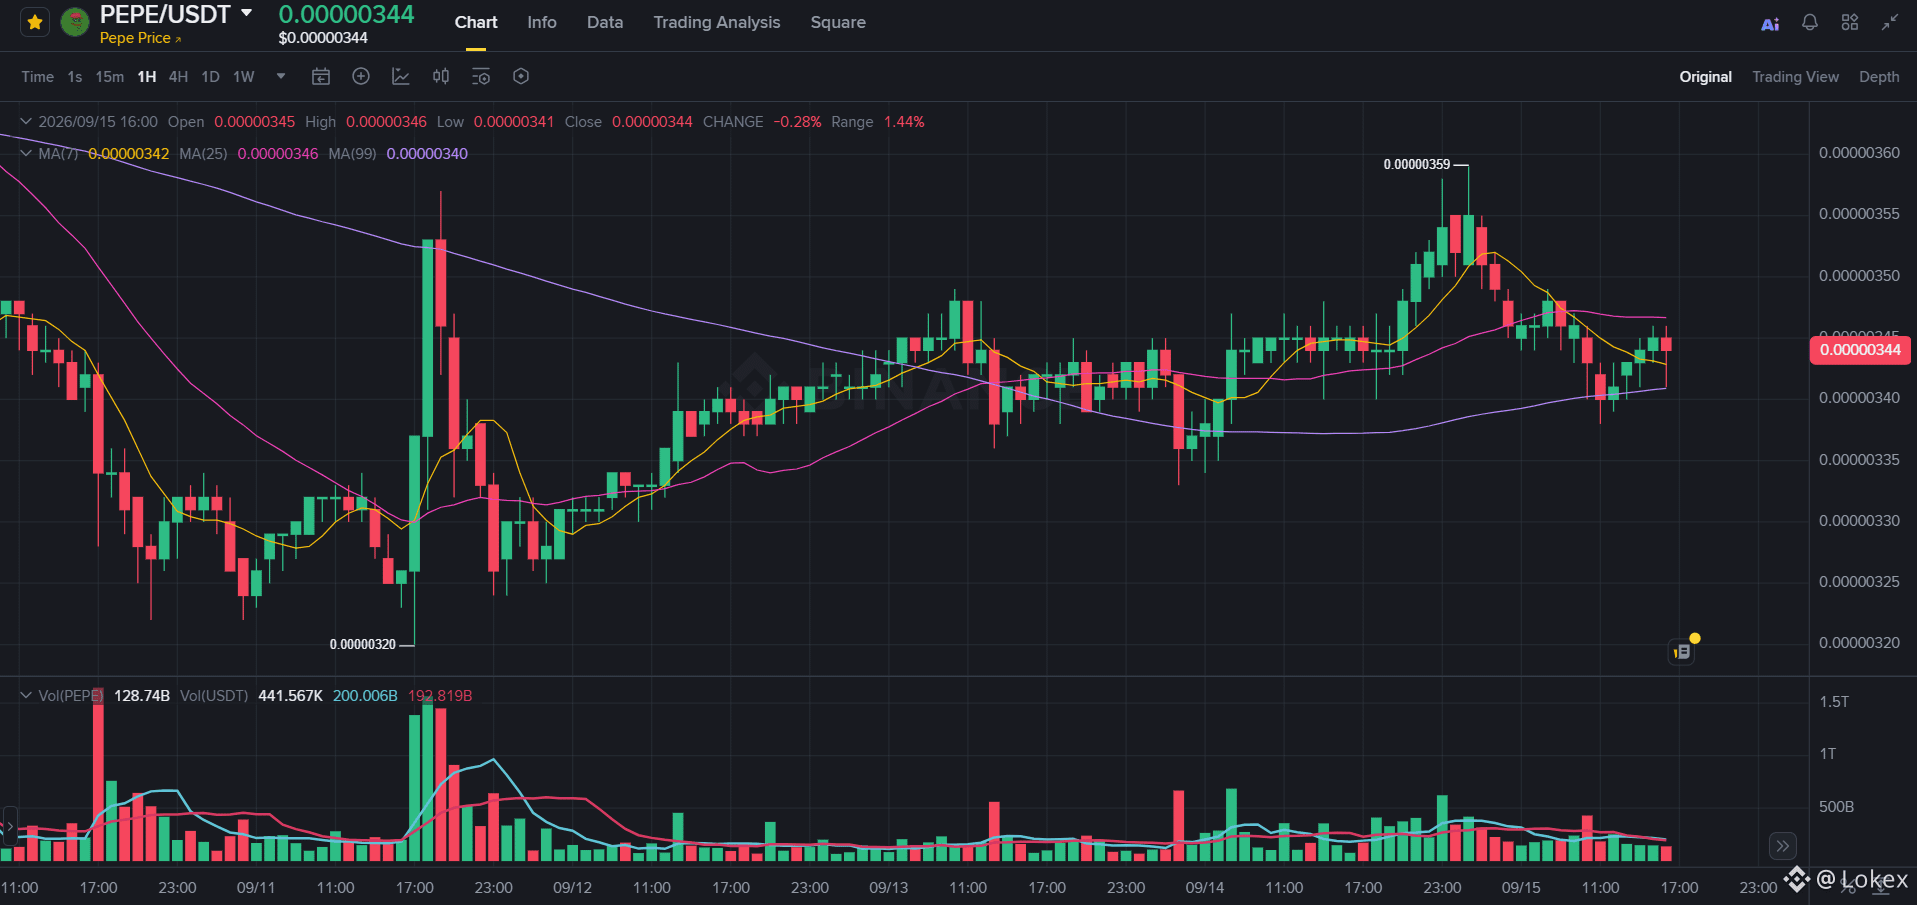Switch to the Square tab
1917x905 pixels.
(838, 22)
